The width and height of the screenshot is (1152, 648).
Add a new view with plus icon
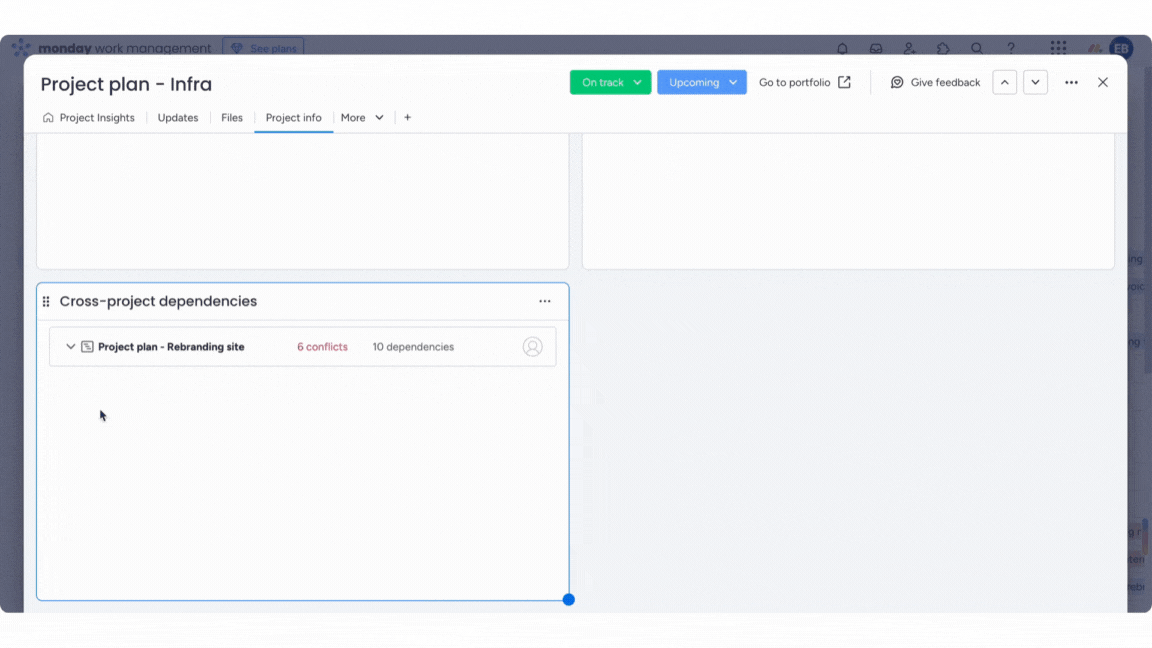click(408, 118)
